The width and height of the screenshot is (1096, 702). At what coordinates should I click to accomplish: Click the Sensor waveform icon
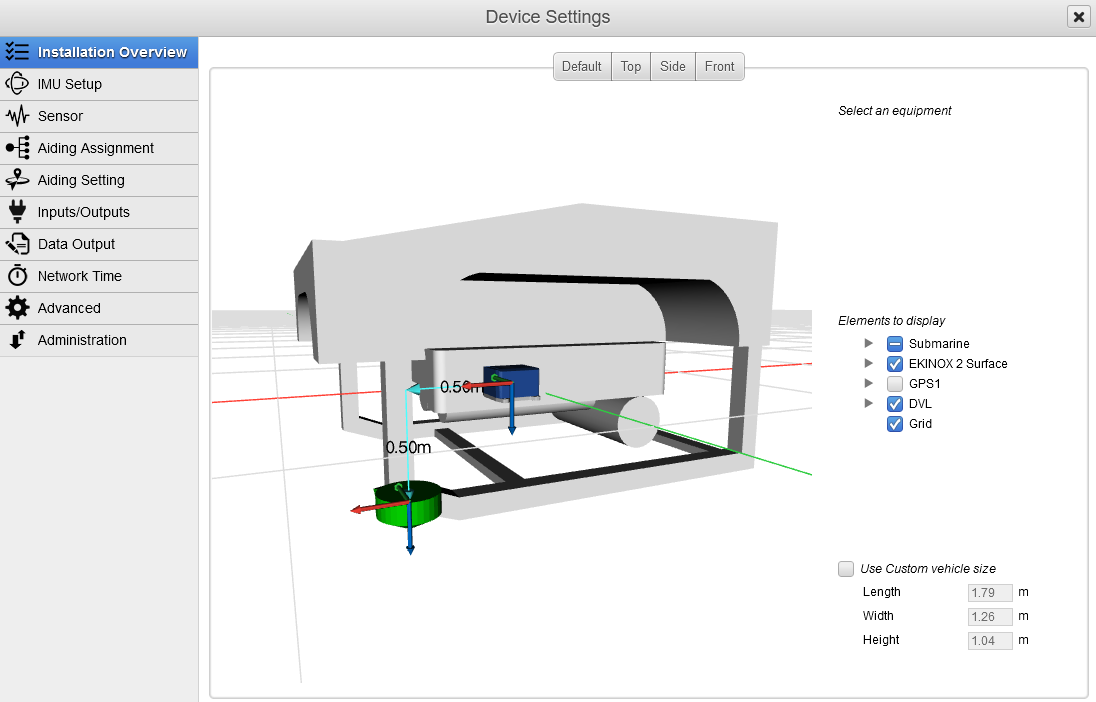pyautogui.click(x=17, y=116)
